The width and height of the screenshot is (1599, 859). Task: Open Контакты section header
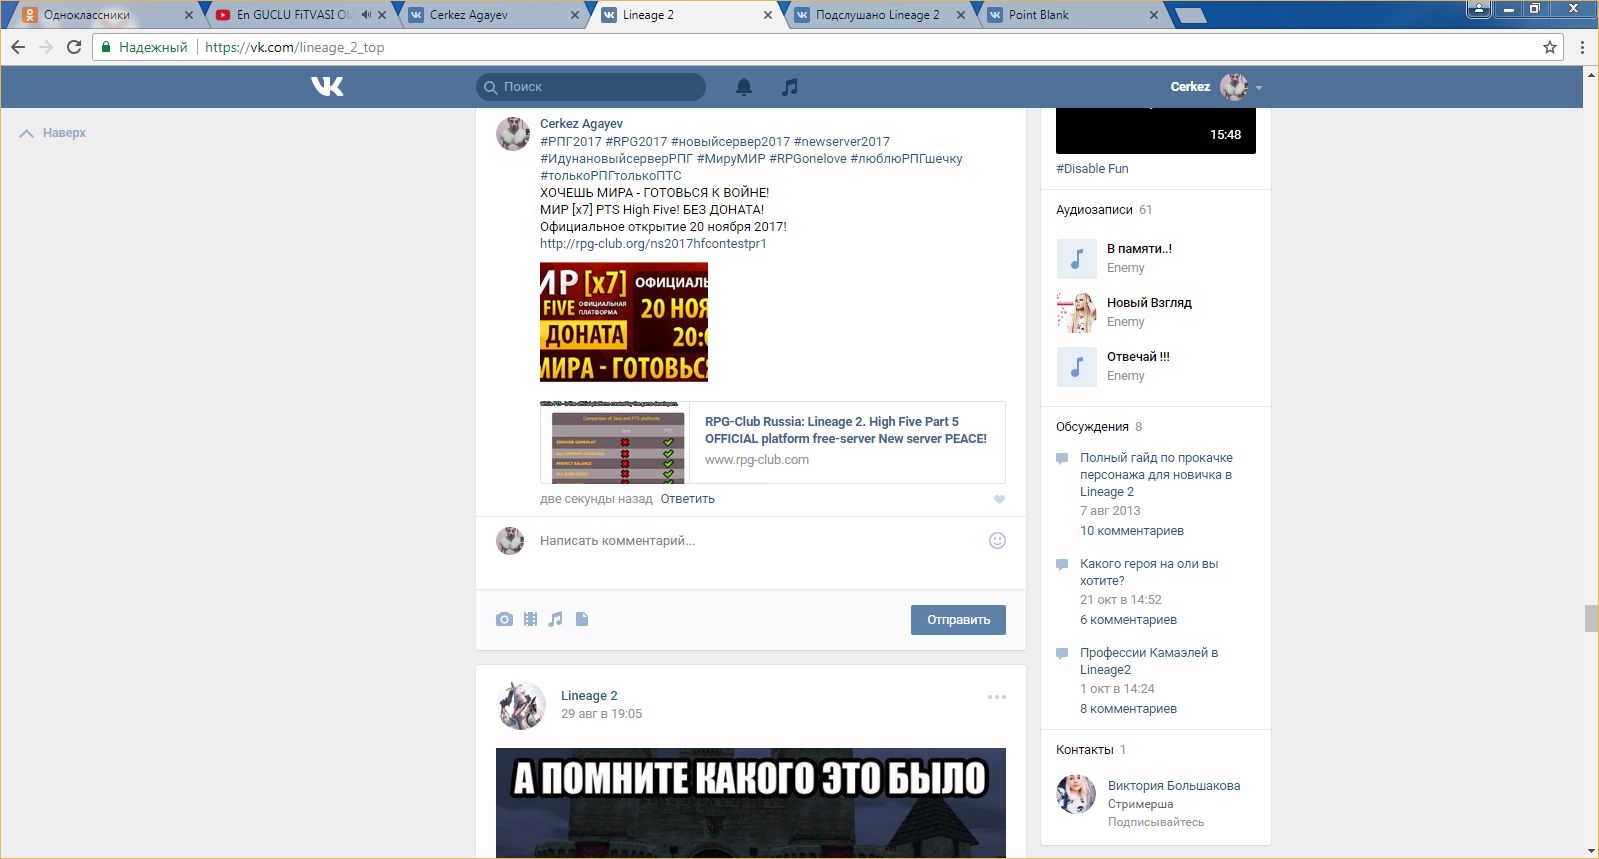[x=1085, y=750]
